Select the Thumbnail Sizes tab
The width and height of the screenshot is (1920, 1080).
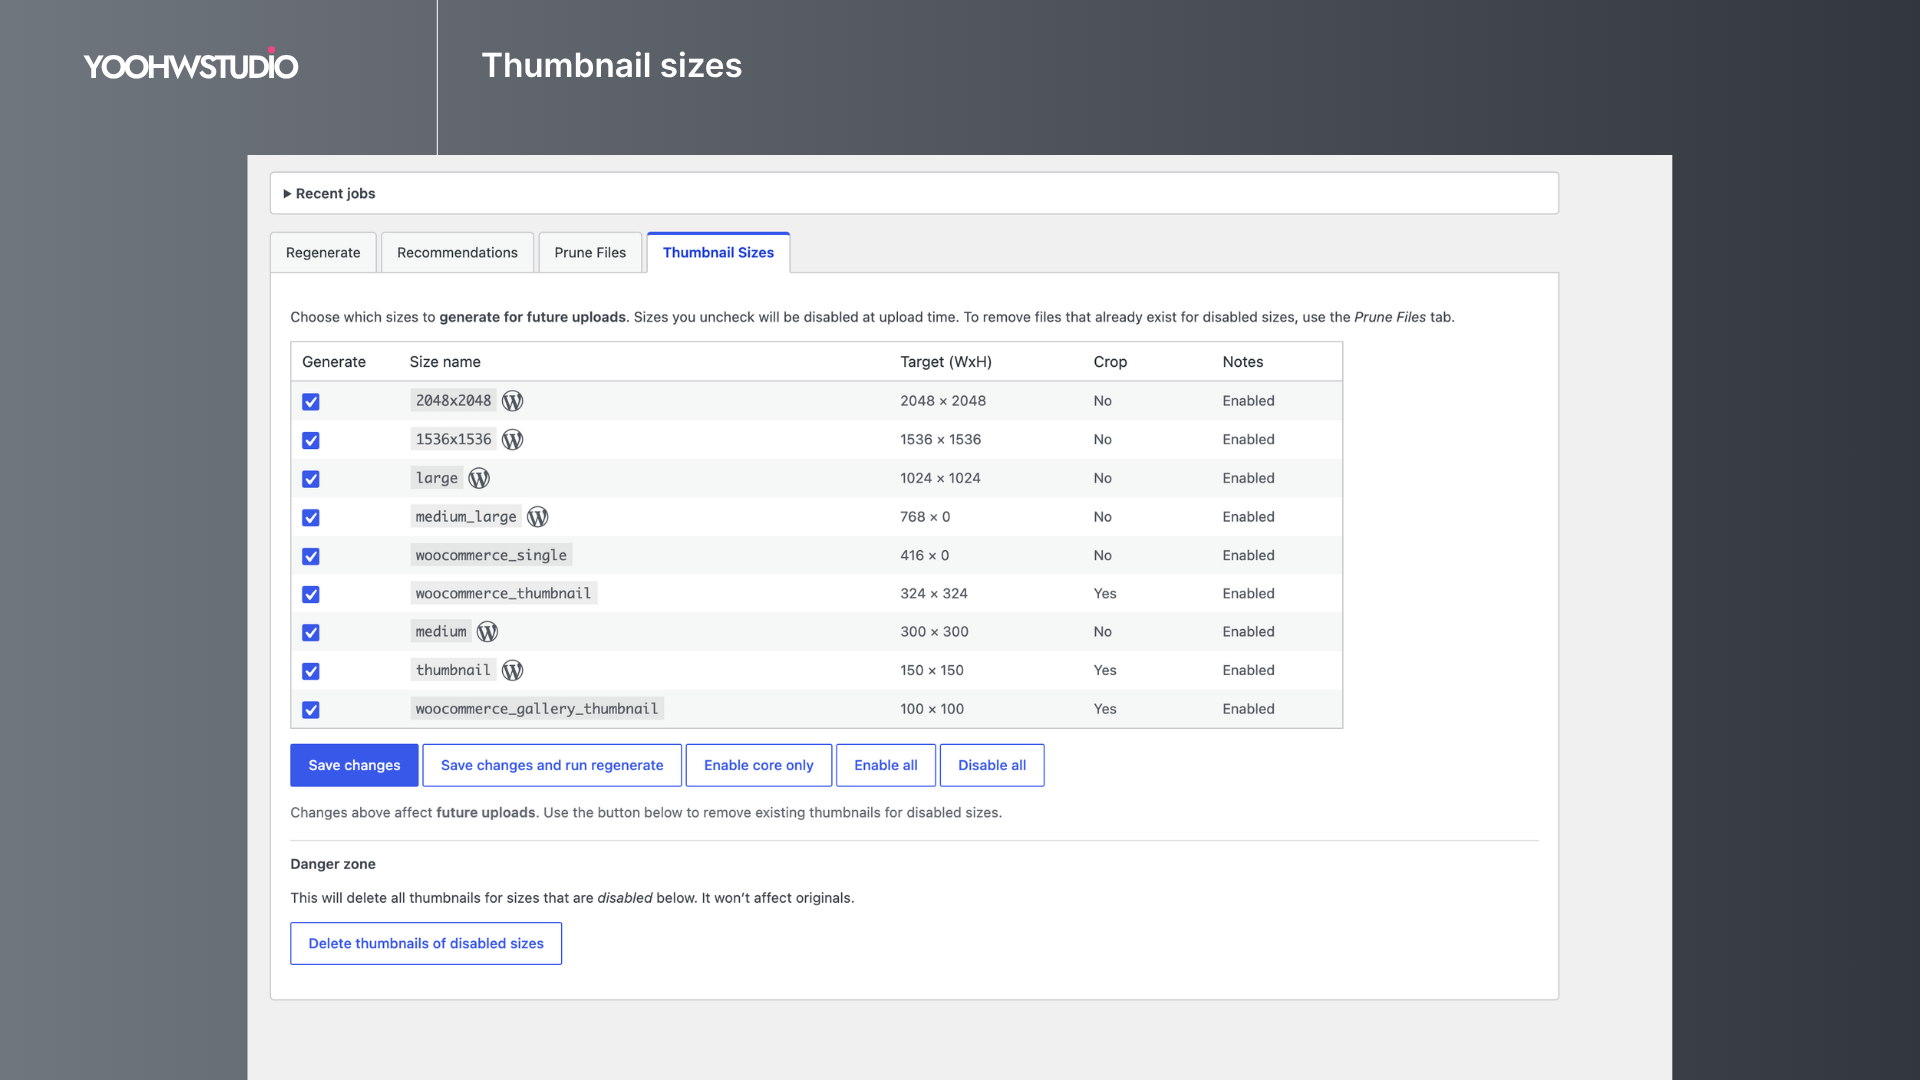coord(718,253)
